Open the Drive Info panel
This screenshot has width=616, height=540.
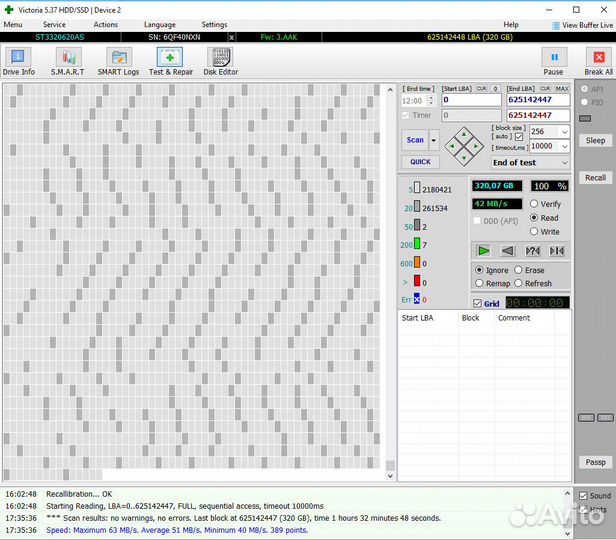18,62
